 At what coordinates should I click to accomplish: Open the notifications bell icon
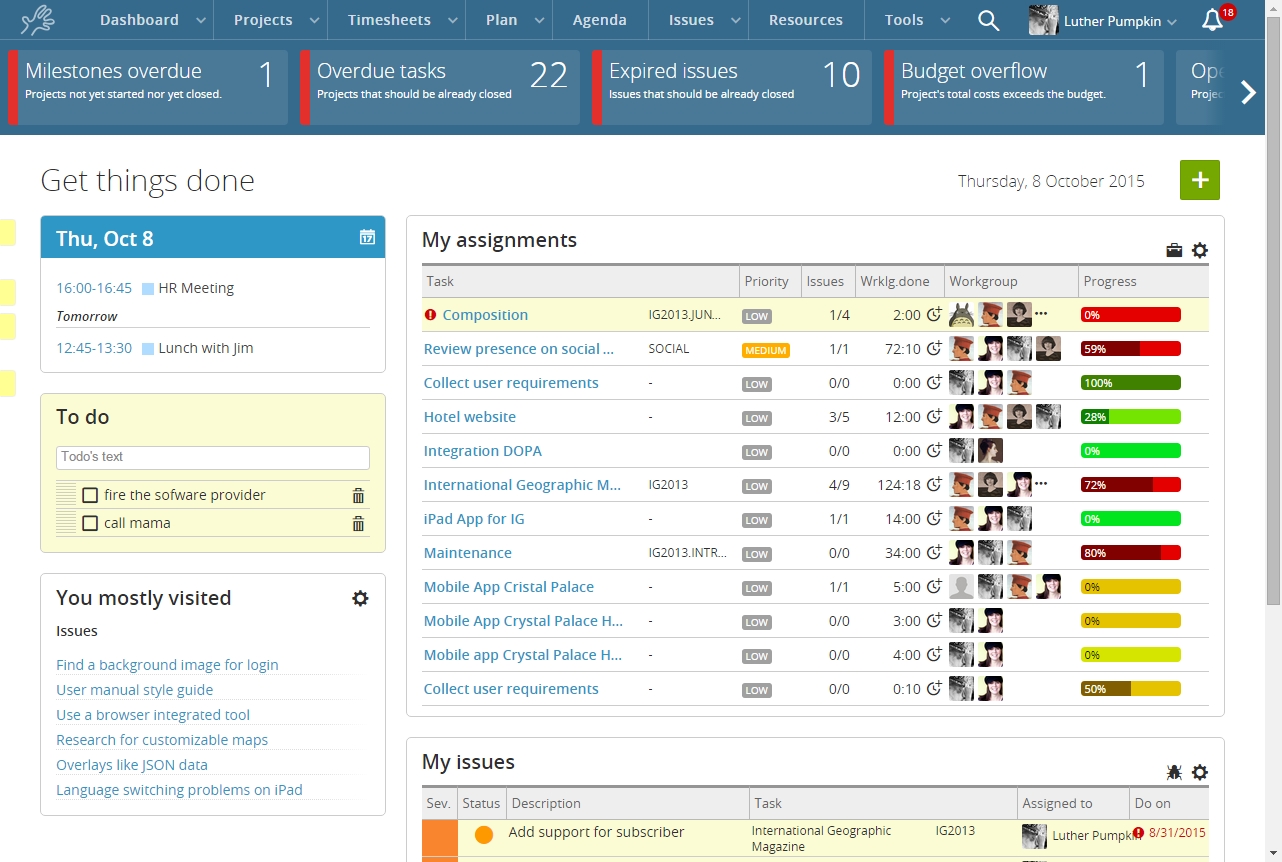click(1212, 20)
